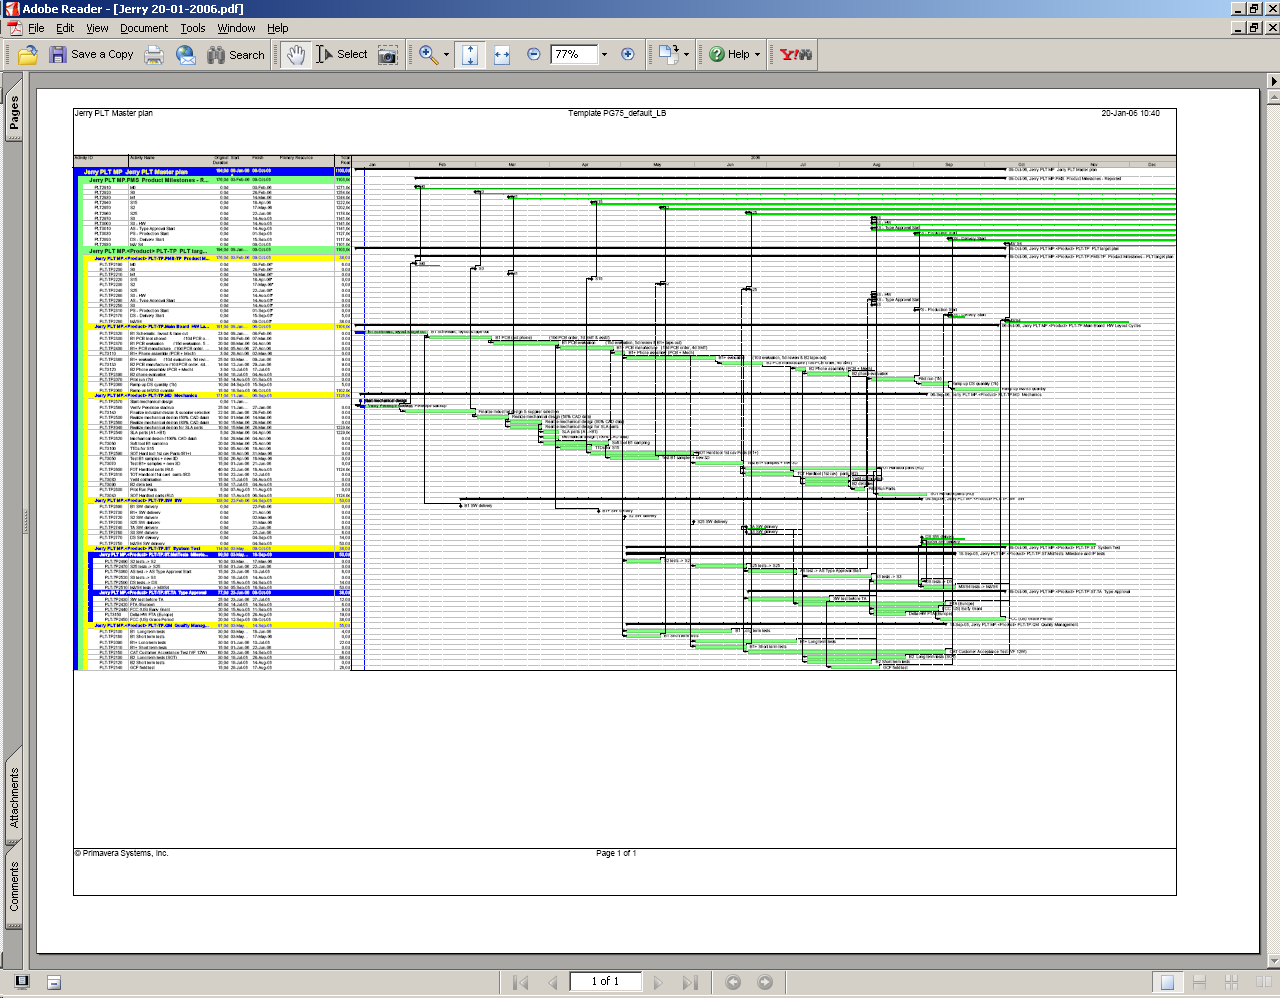Click the Yahoo search toolbar icon
This screenshot has width=1280, height=998.
[796, 55]
